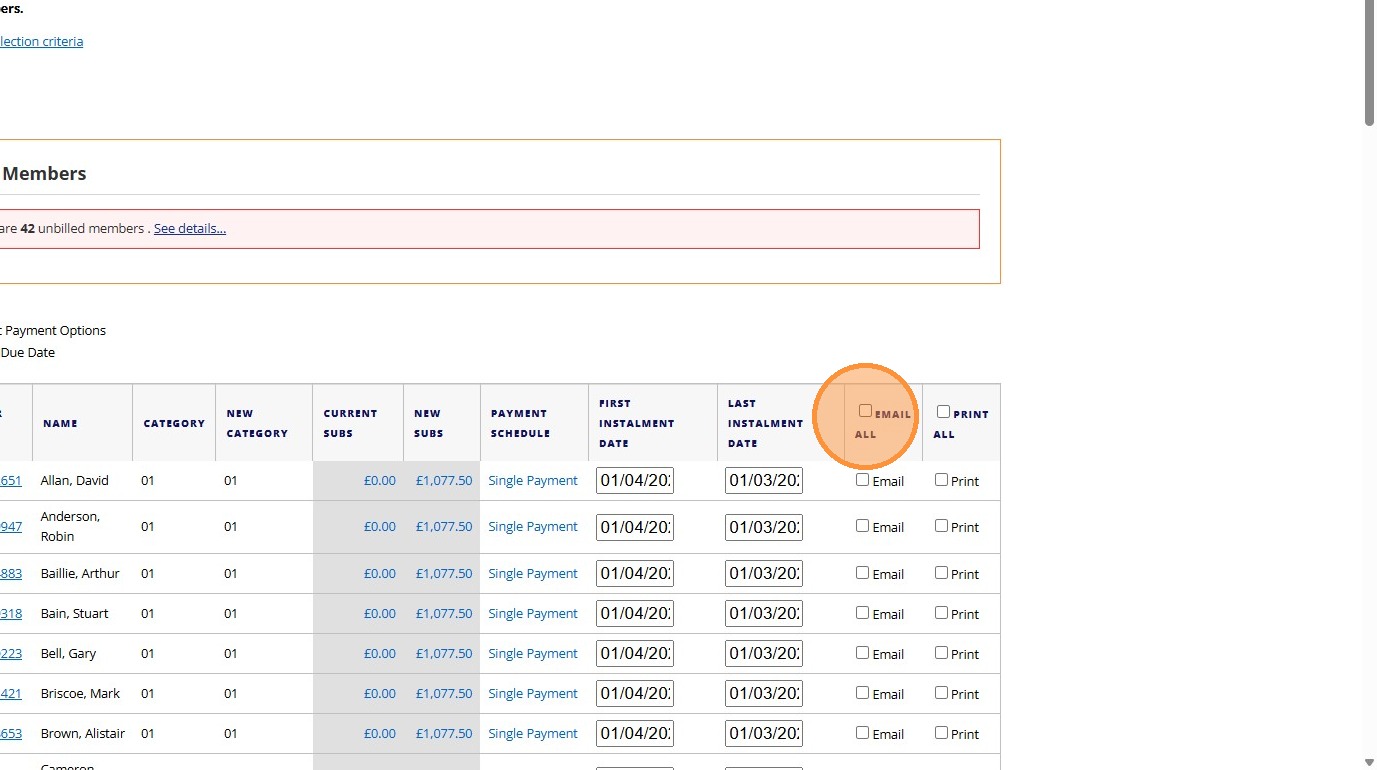Open member number link ending 653
Screen dimensions: 1377x770
[10, 733]
